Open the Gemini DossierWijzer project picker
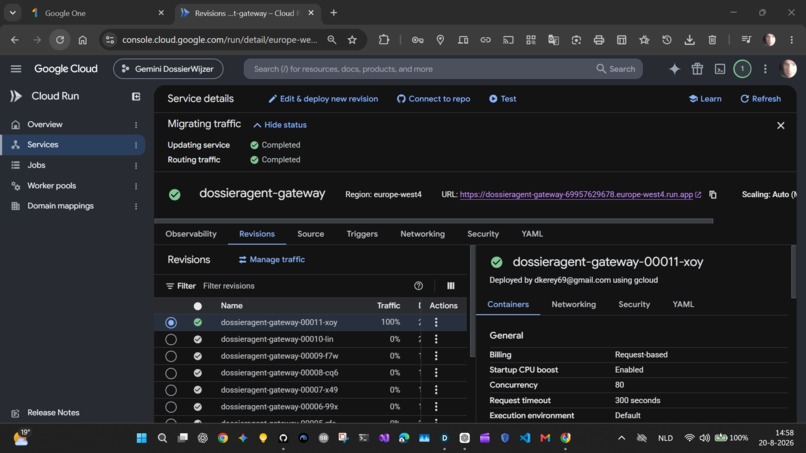Image resolution: width=806 pixels, height=453 pixels. click(168, 69)
